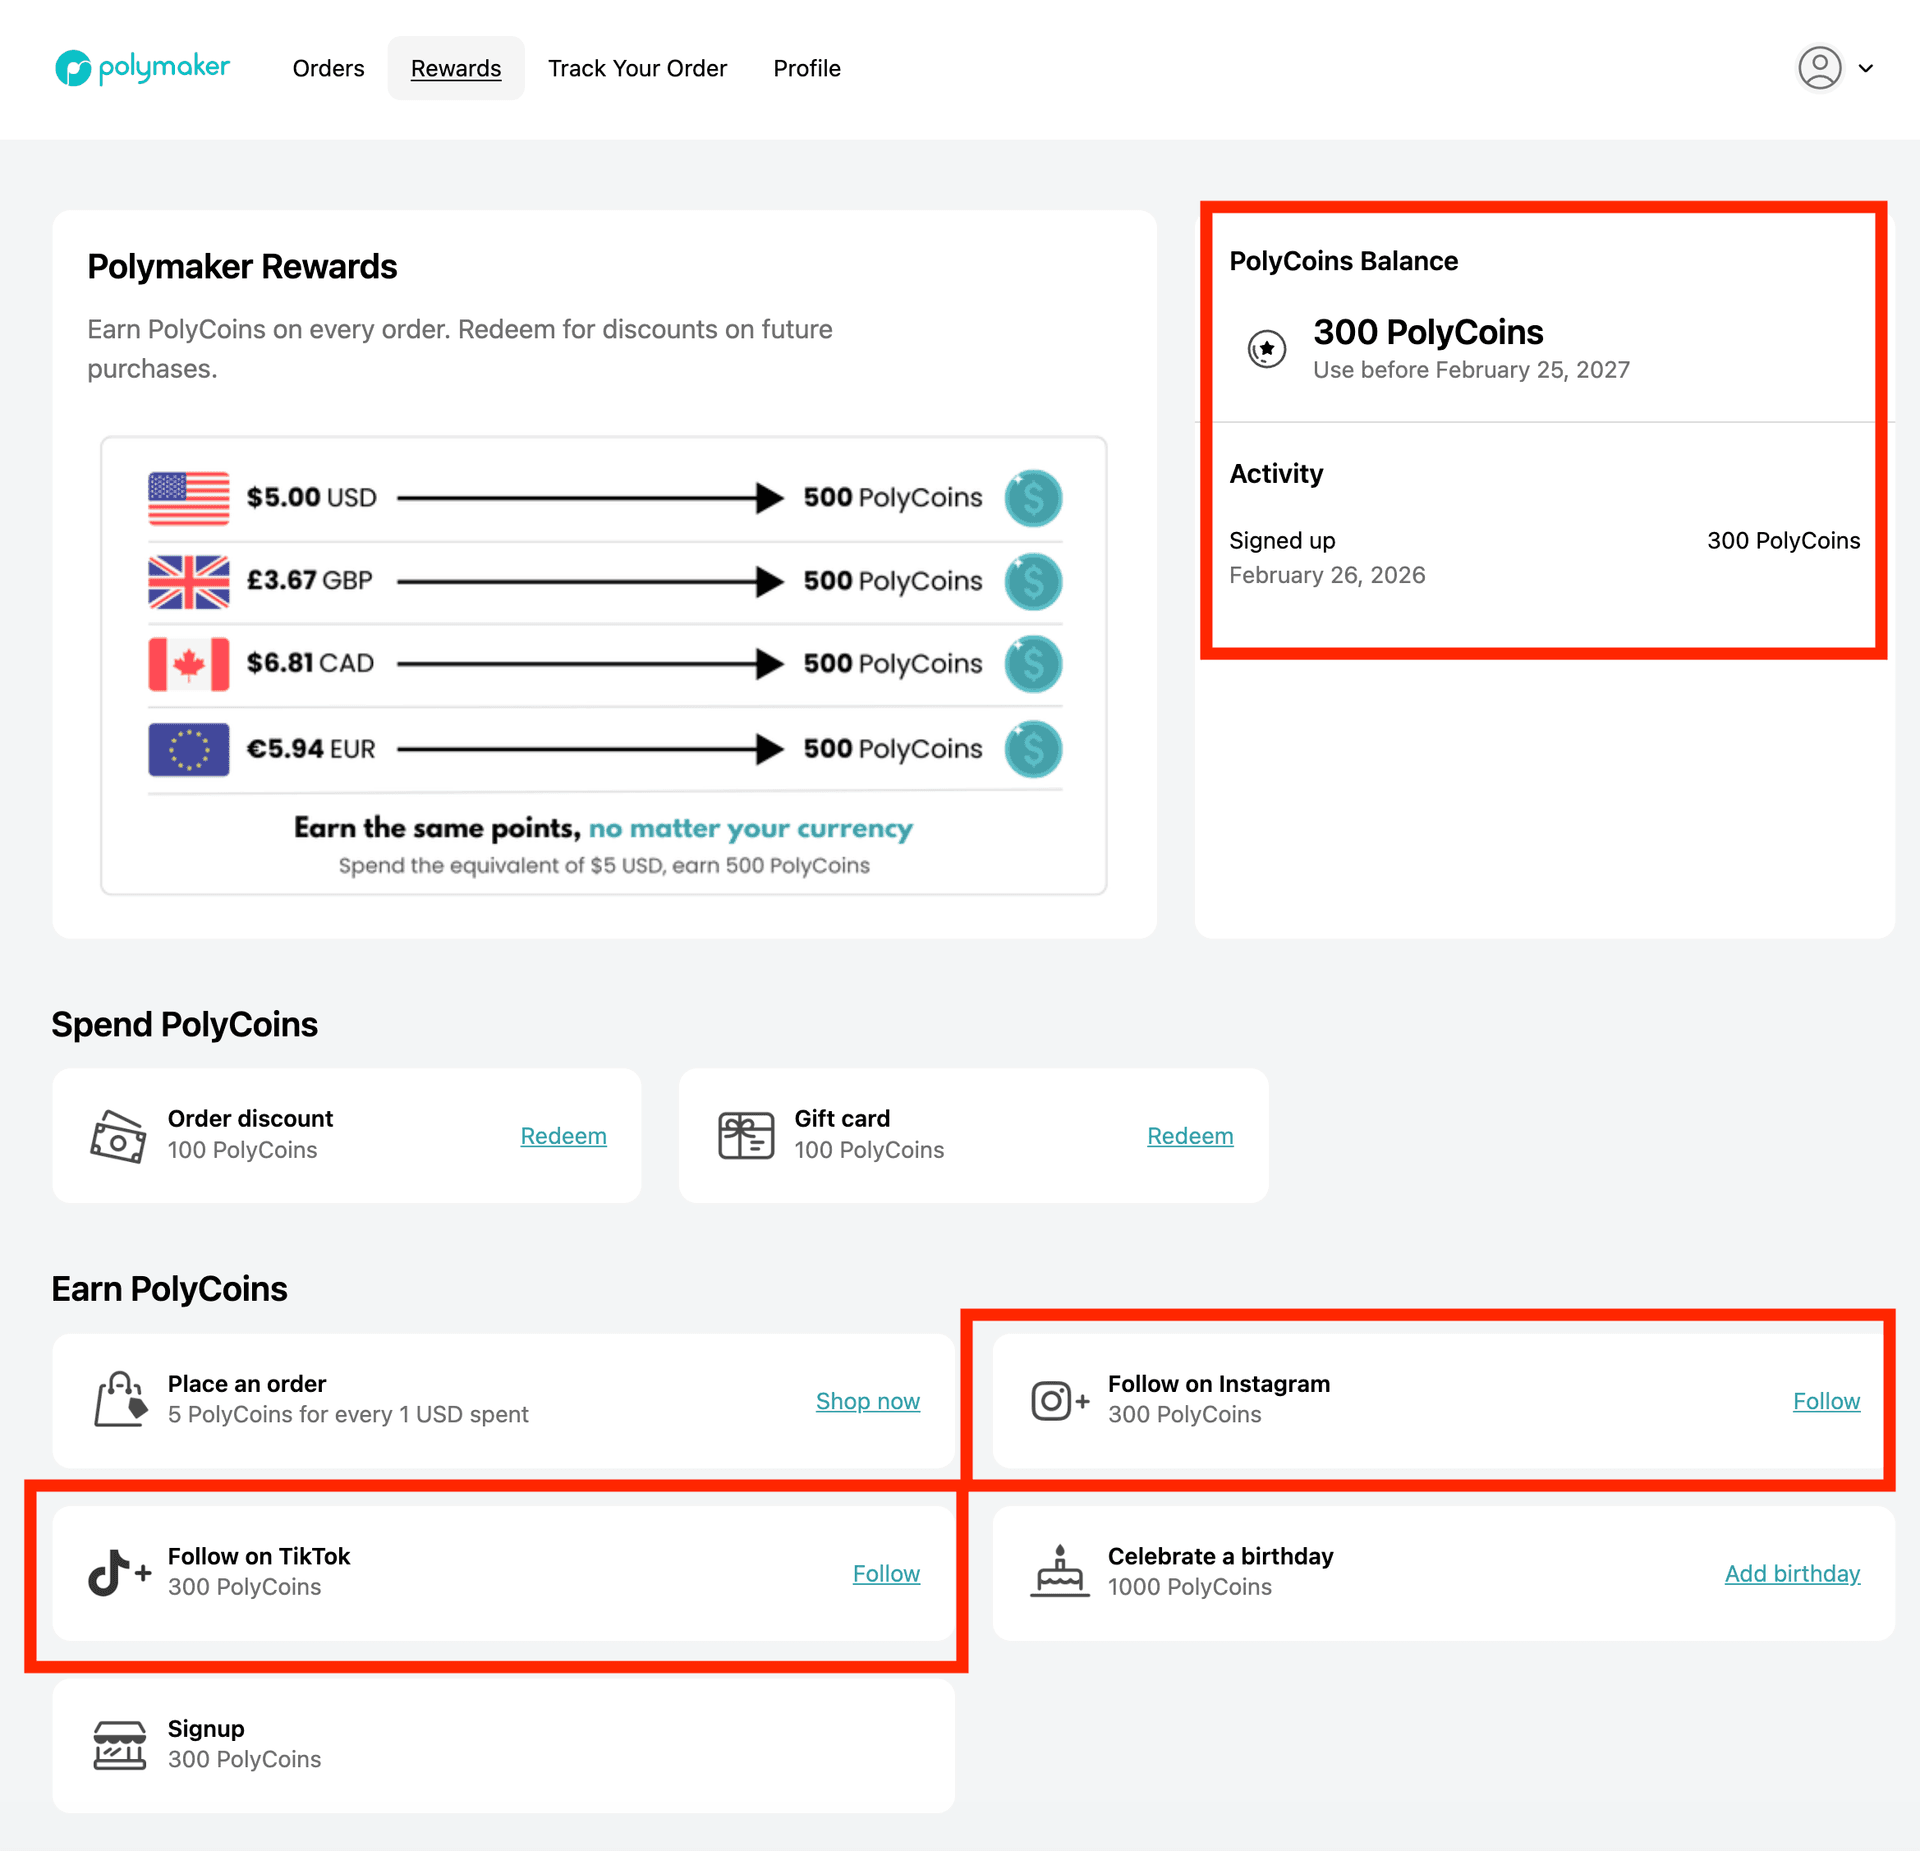Screen dimensions: 1920x1851
Task: Click the Signup storefront icon
Action: (x=120, y=1744)
